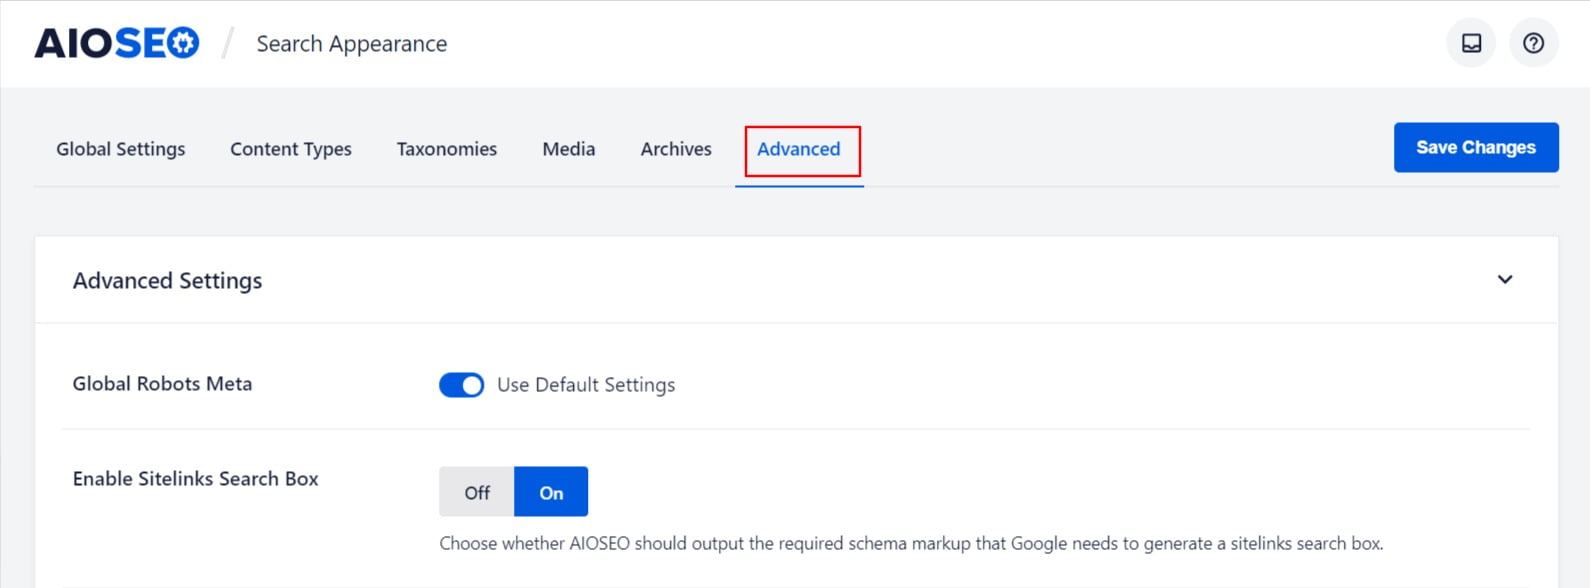
Task: Select the Advanced tab
Action: [x=799, y=149]
